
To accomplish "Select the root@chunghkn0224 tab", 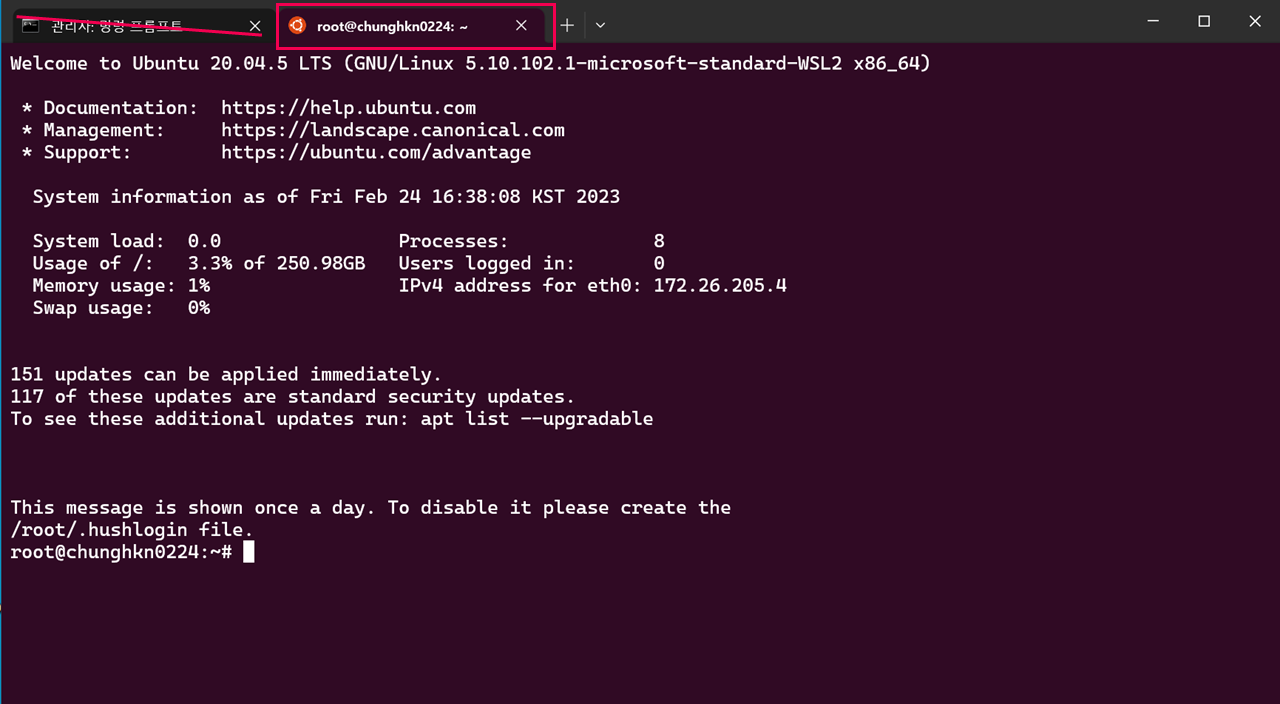I will tap(400, 26).
